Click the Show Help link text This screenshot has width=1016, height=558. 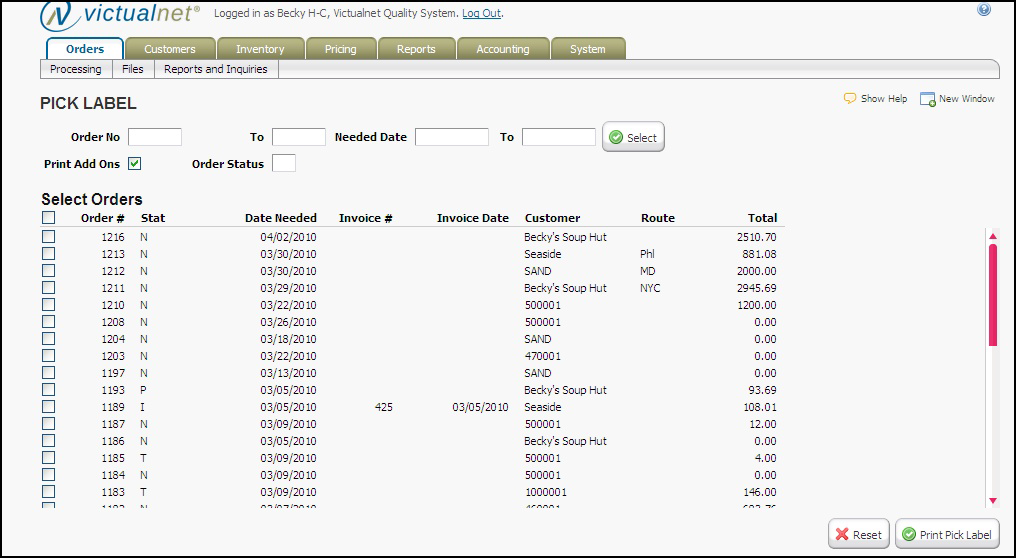pos(884,99)
